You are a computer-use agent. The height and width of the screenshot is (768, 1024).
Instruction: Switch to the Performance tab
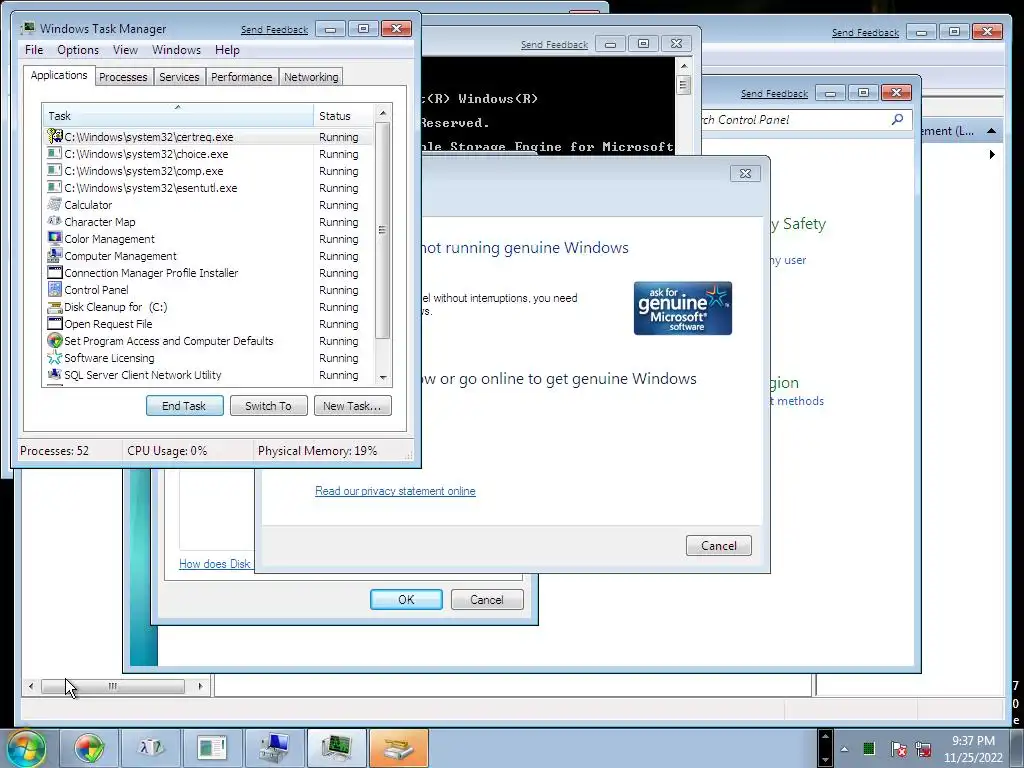(x=242, y=76)
